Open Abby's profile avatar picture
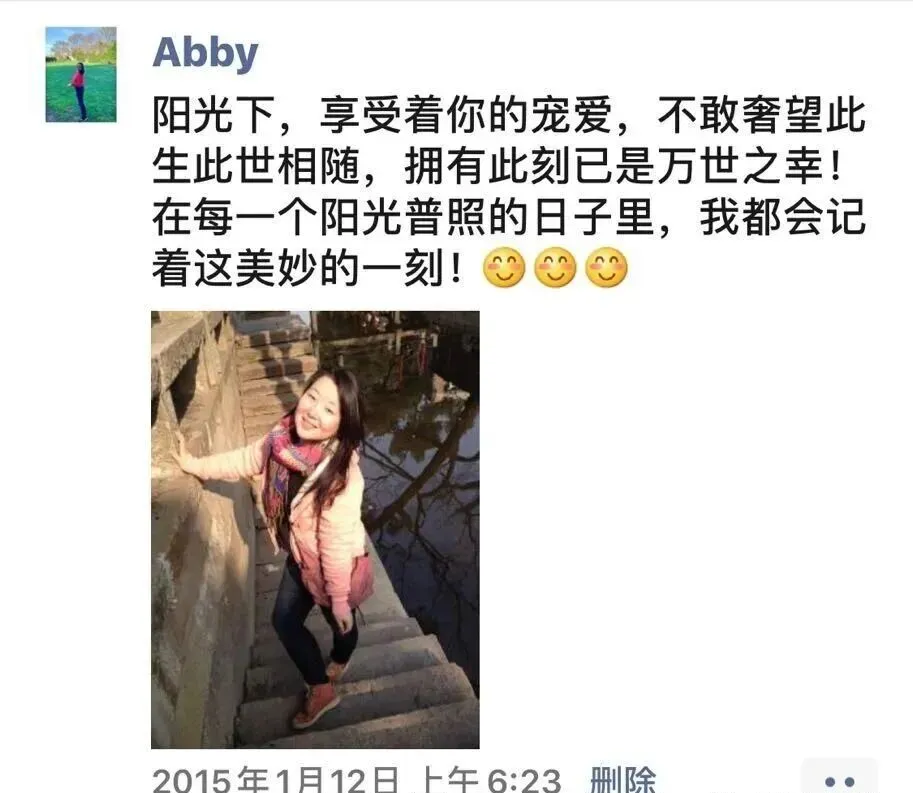913x793 pixels. [81, 74]
